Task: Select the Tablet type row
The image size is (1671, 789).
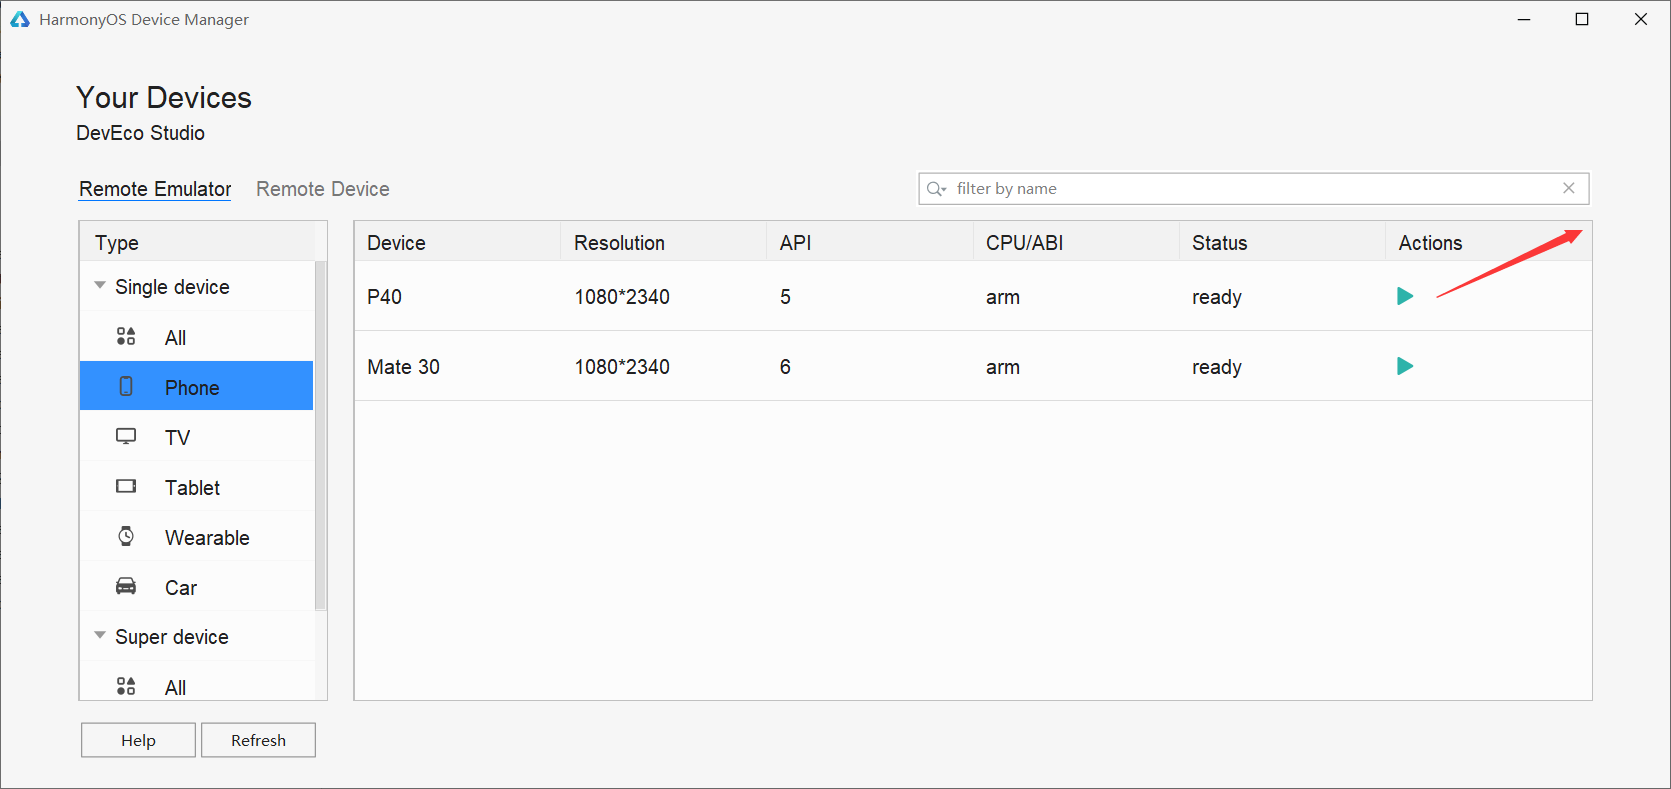Action: tap(196, 486)
